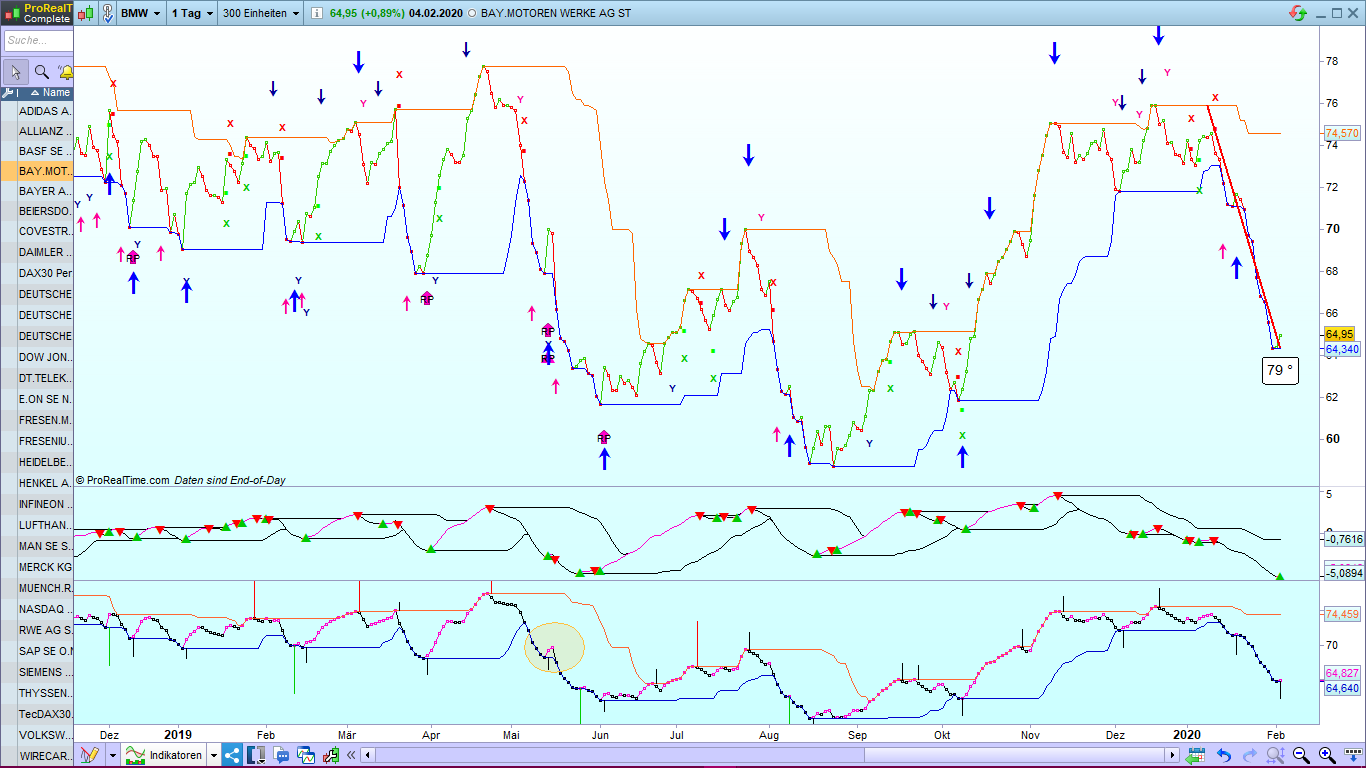Screen dimensions: 1366x768
Task: Select WIRECAR. in the list
Action: click(45, 756)
